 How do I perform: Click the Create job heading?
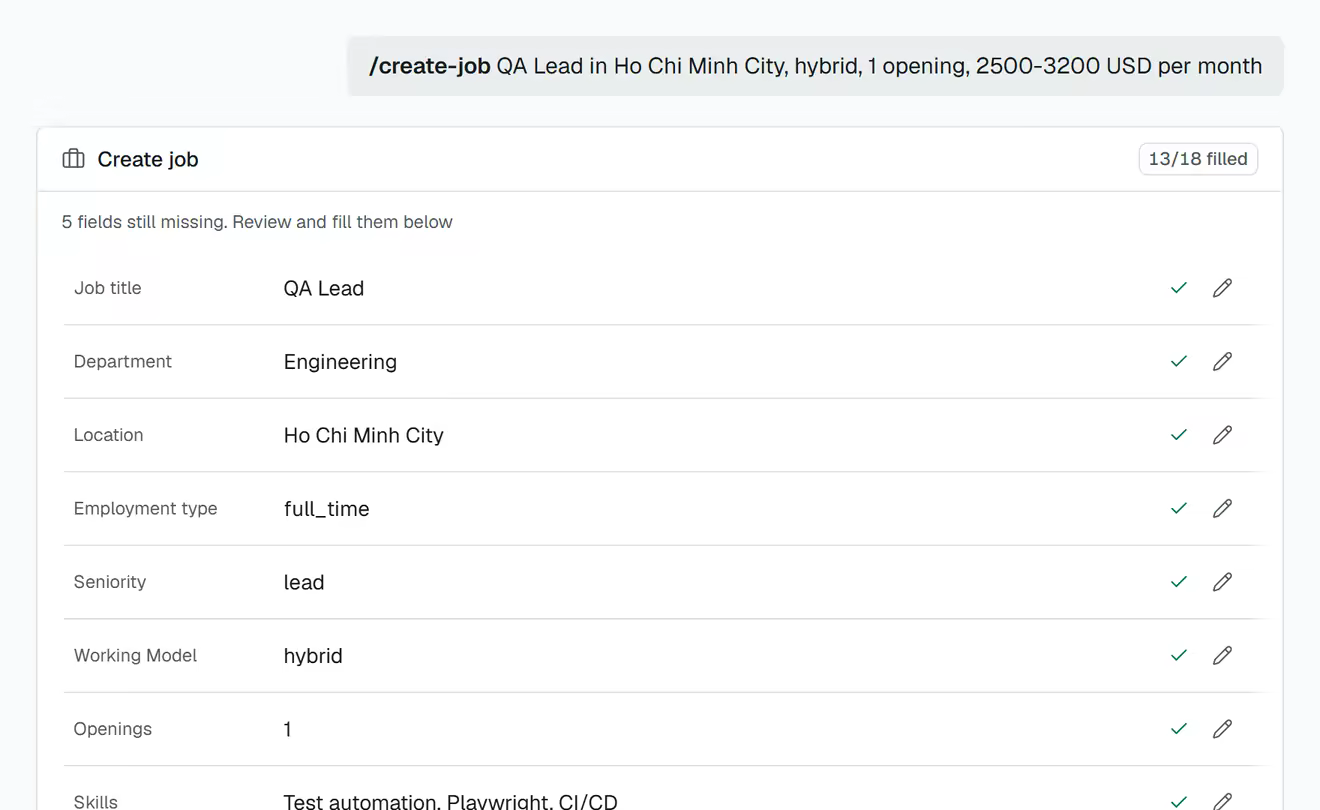(x=148, y=159)
